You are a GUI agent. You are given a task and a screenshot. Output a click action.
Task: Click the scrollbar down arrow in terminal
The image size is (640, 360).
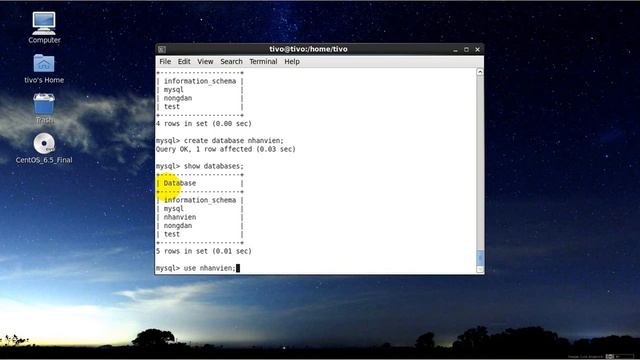[x=480, y=269]
